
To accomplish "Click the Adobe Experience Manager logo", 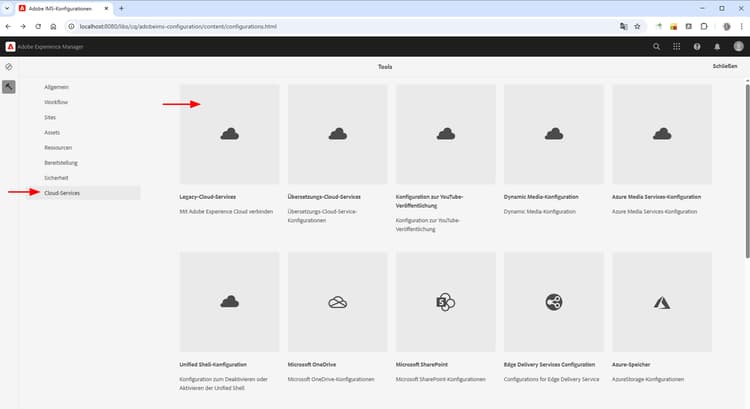I will [11, 47].
